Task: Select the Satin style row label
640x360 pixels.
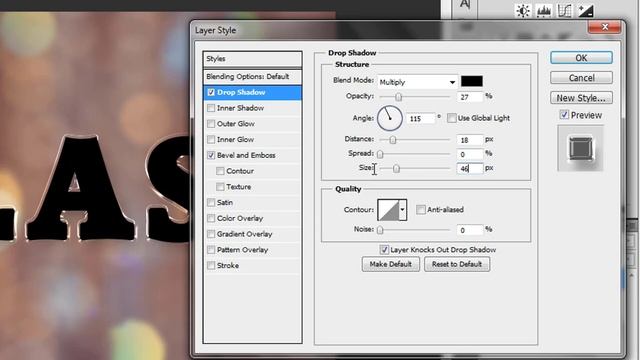Action: pyautogui.click(x=225, y=202)
